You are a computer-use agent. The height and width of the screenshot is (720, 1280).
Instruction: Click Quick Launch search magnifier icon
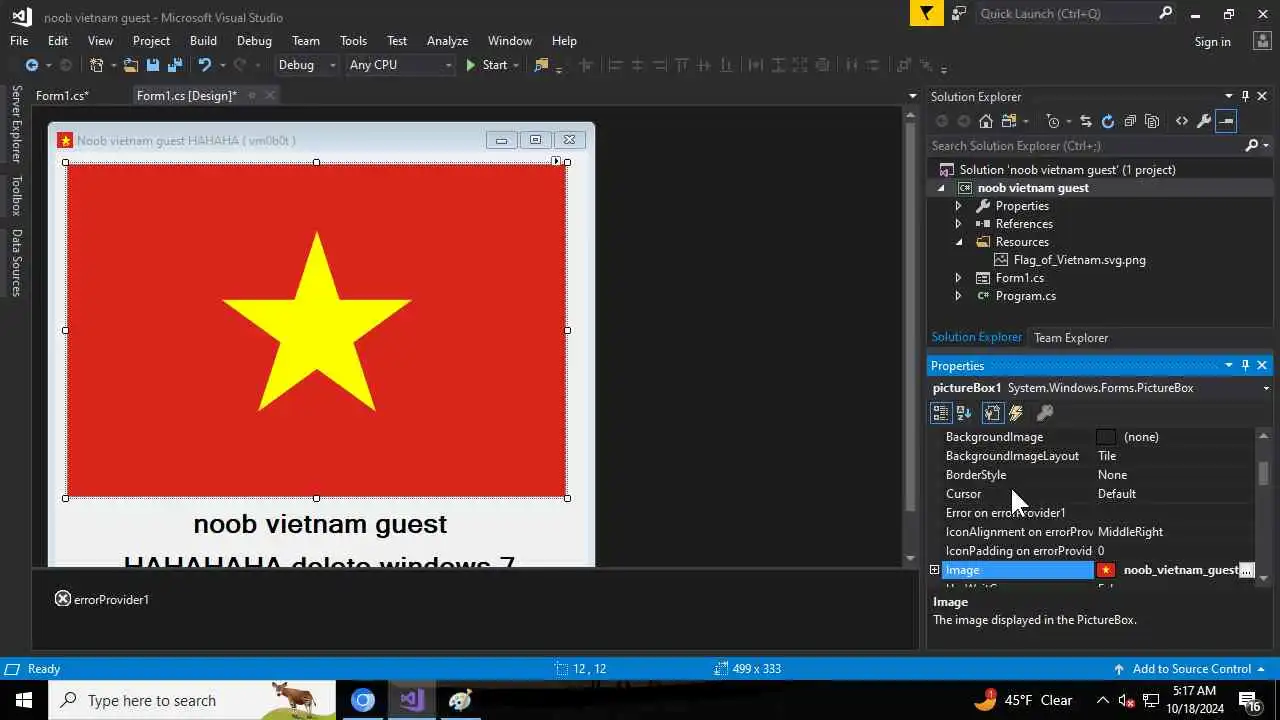coord(1165,13)
